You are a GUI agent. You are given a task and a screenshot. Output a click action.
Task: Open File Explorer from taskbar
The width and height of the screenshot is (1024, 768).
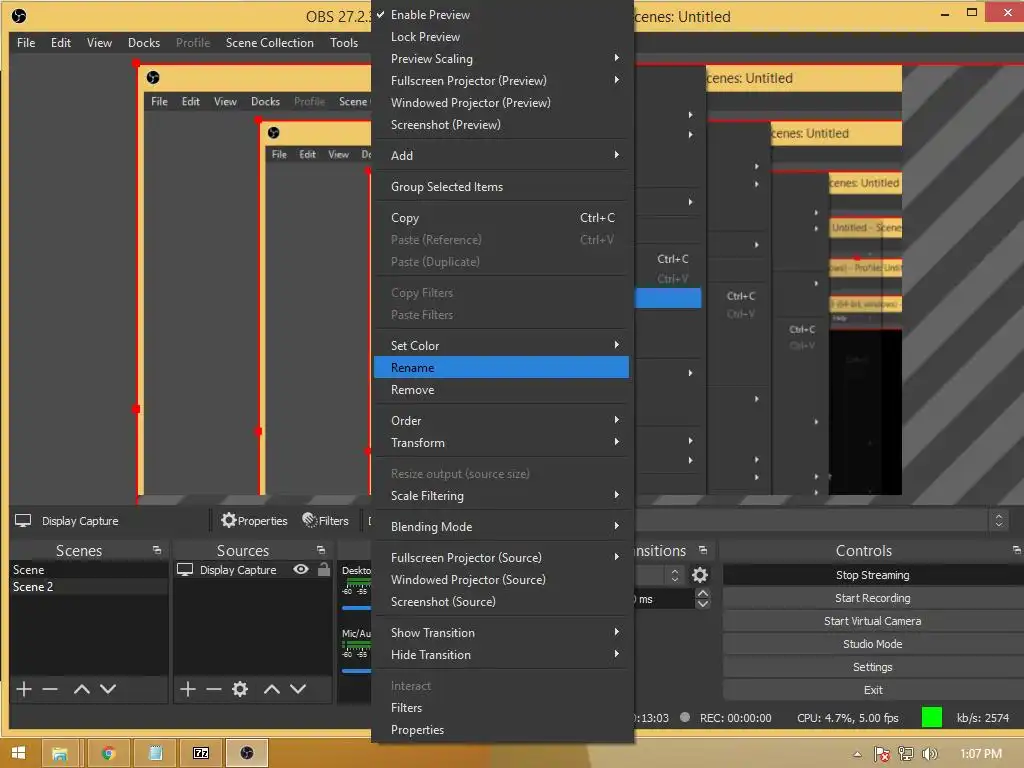60,753
